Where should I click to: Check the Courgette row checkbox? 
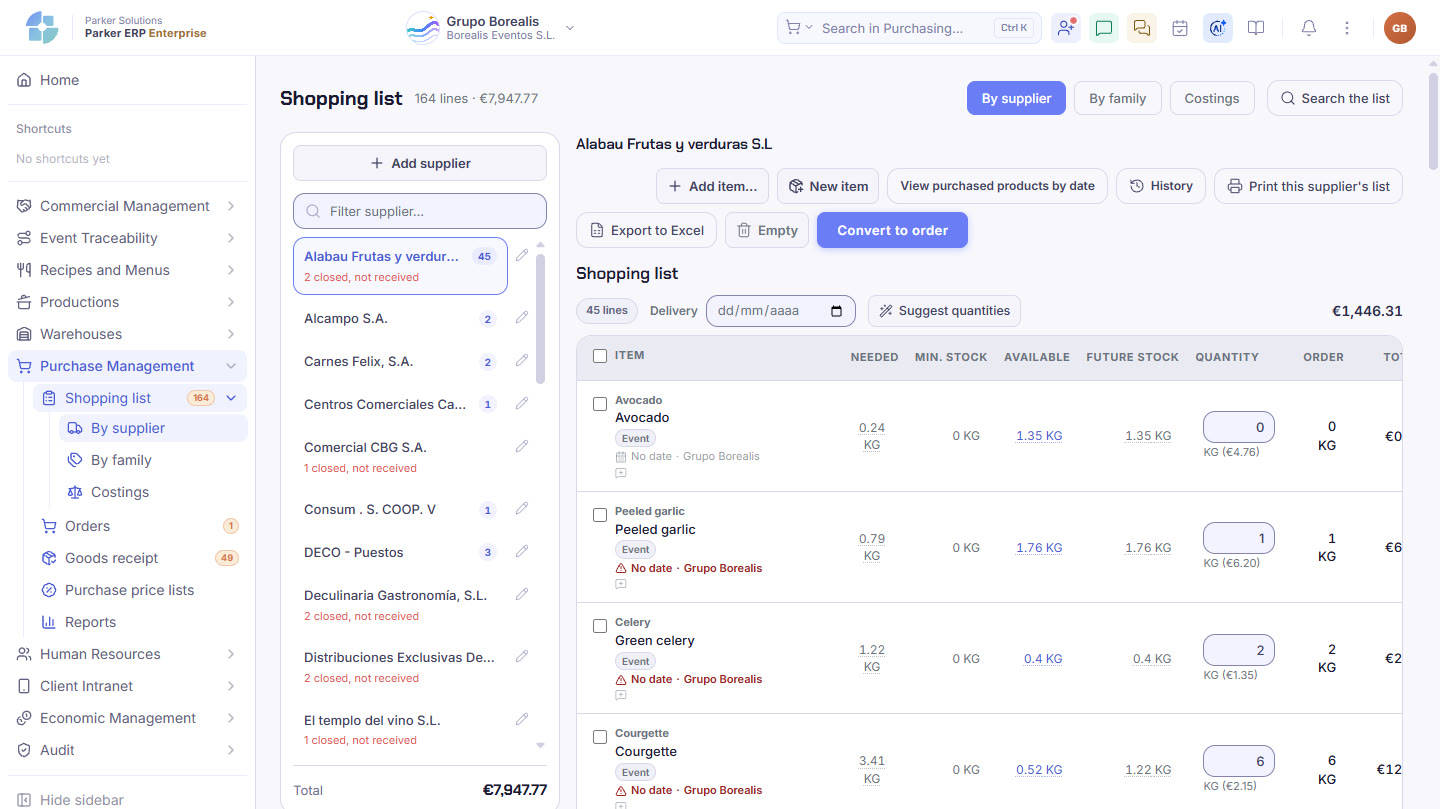[x=600, y=737]
